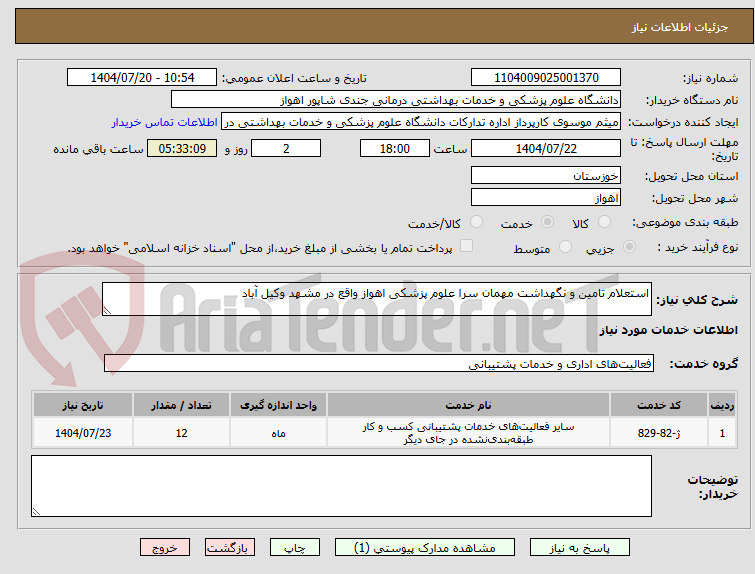Click the شهر محل تحویل field اهواز
The image size is (755, 574).
click(546, 197)
